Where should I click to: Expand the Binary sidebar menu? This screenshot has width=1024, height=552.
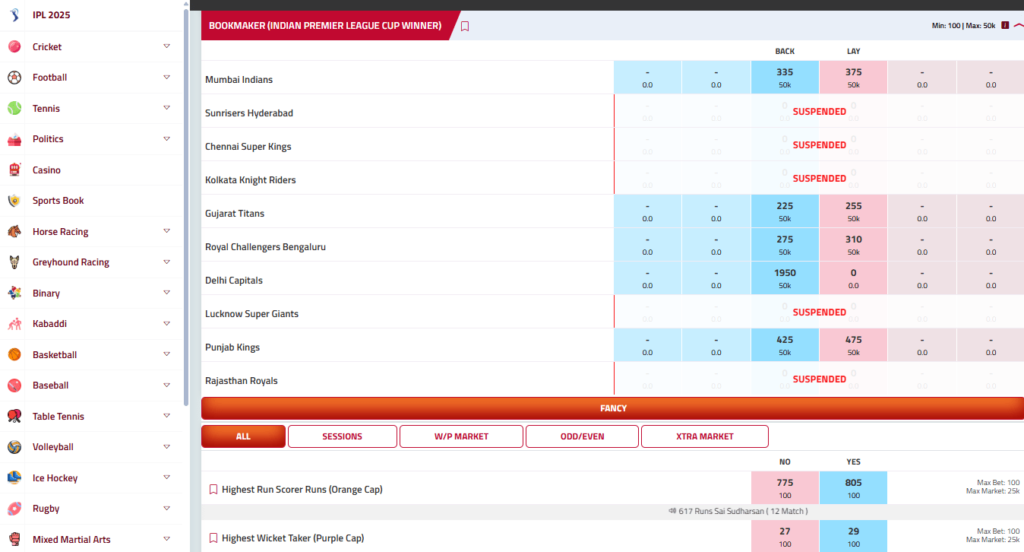tap(167, 293)
